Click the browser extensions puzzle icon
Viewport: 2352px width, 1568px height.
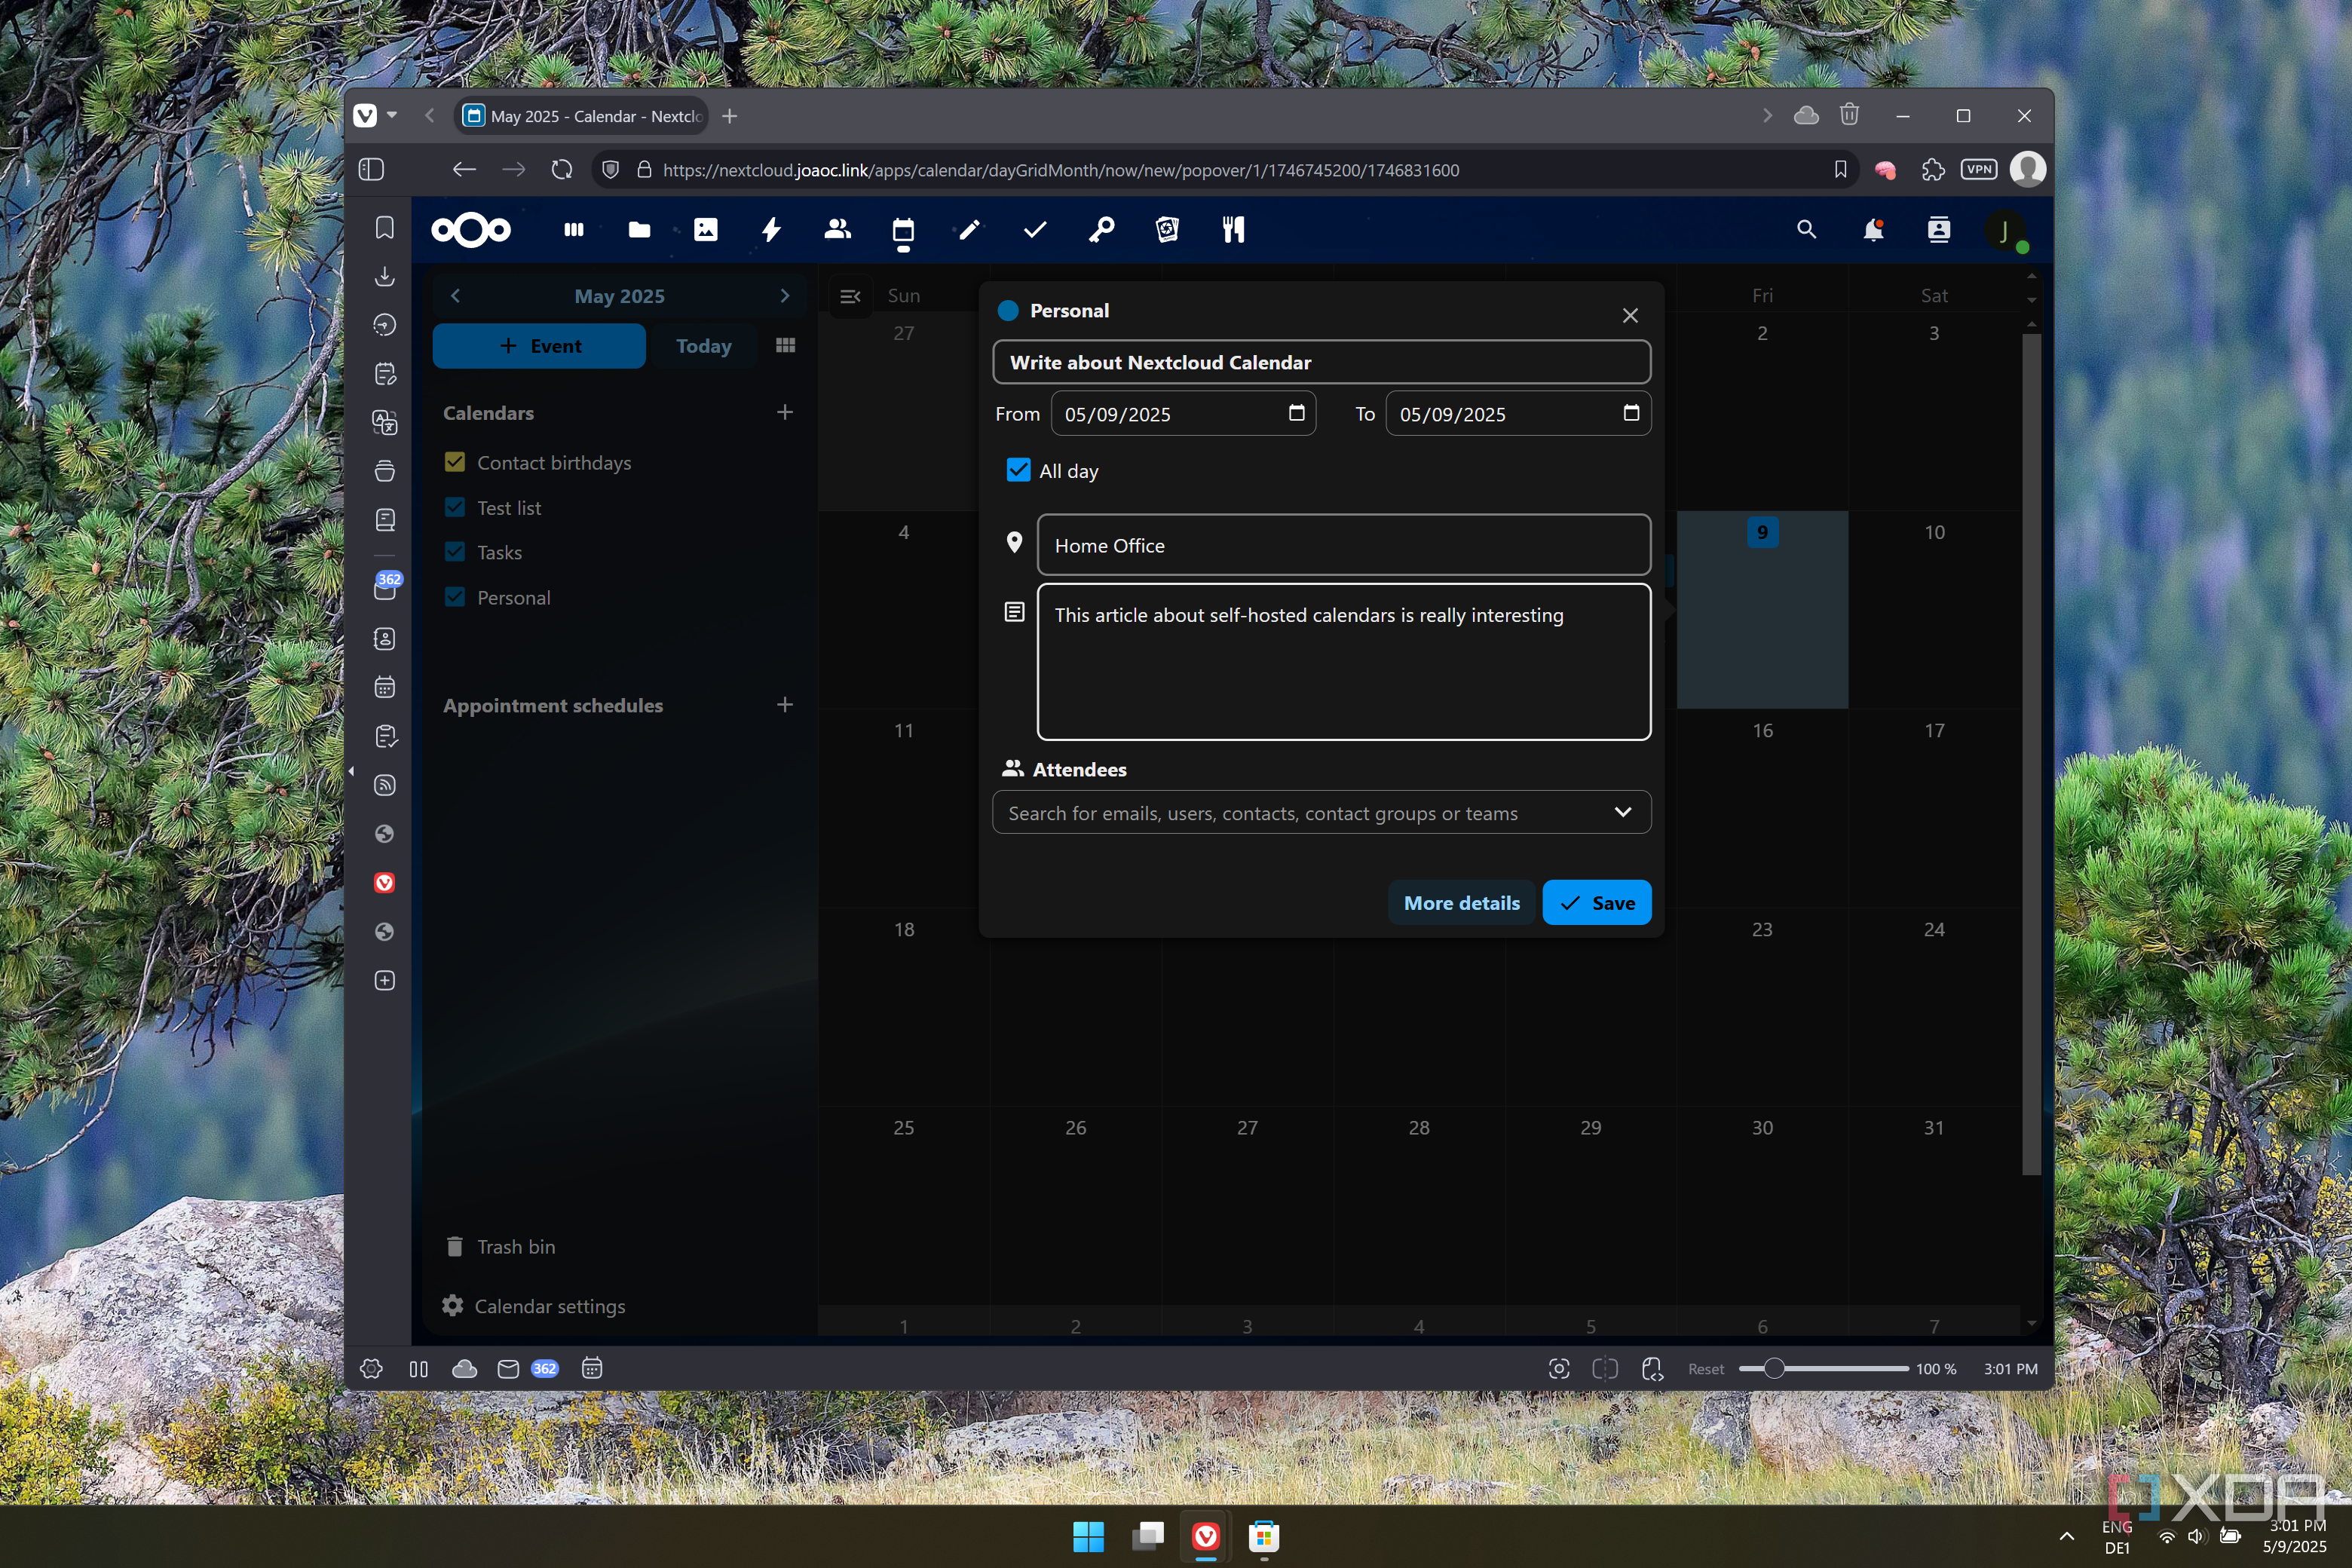click(x=1932, y=170)
